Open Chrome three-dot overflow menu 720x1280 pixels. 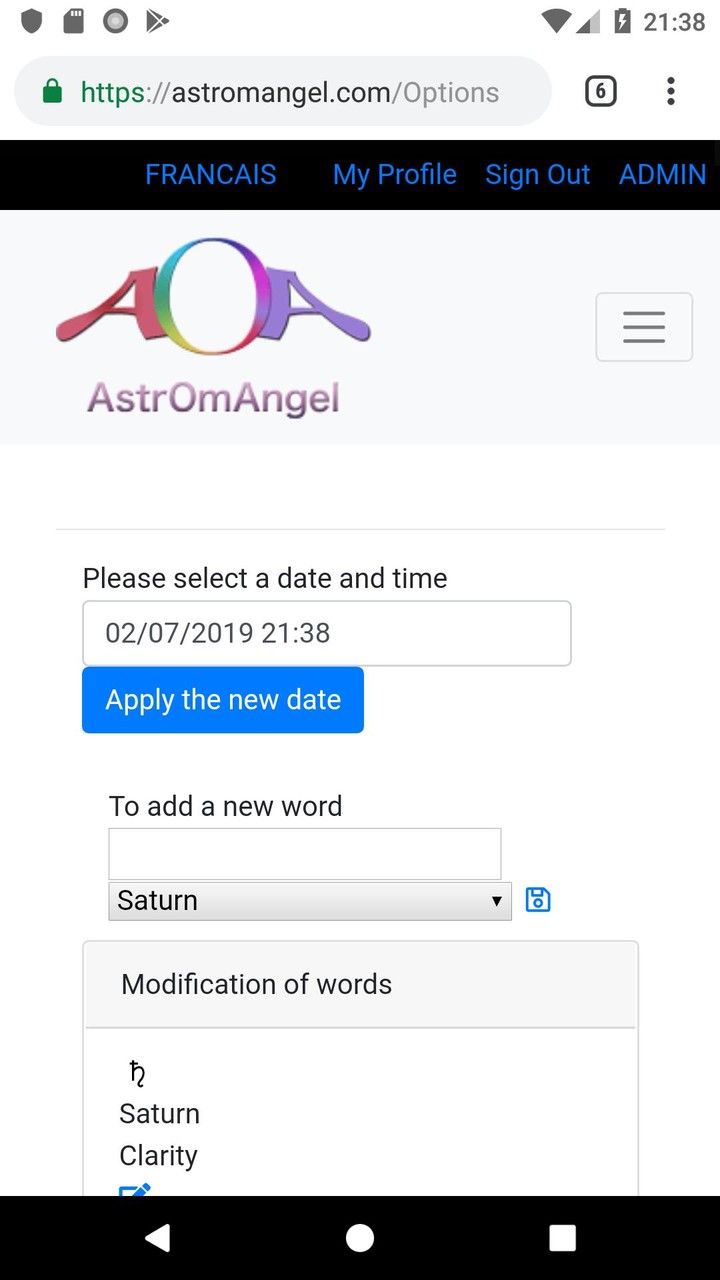671,92
